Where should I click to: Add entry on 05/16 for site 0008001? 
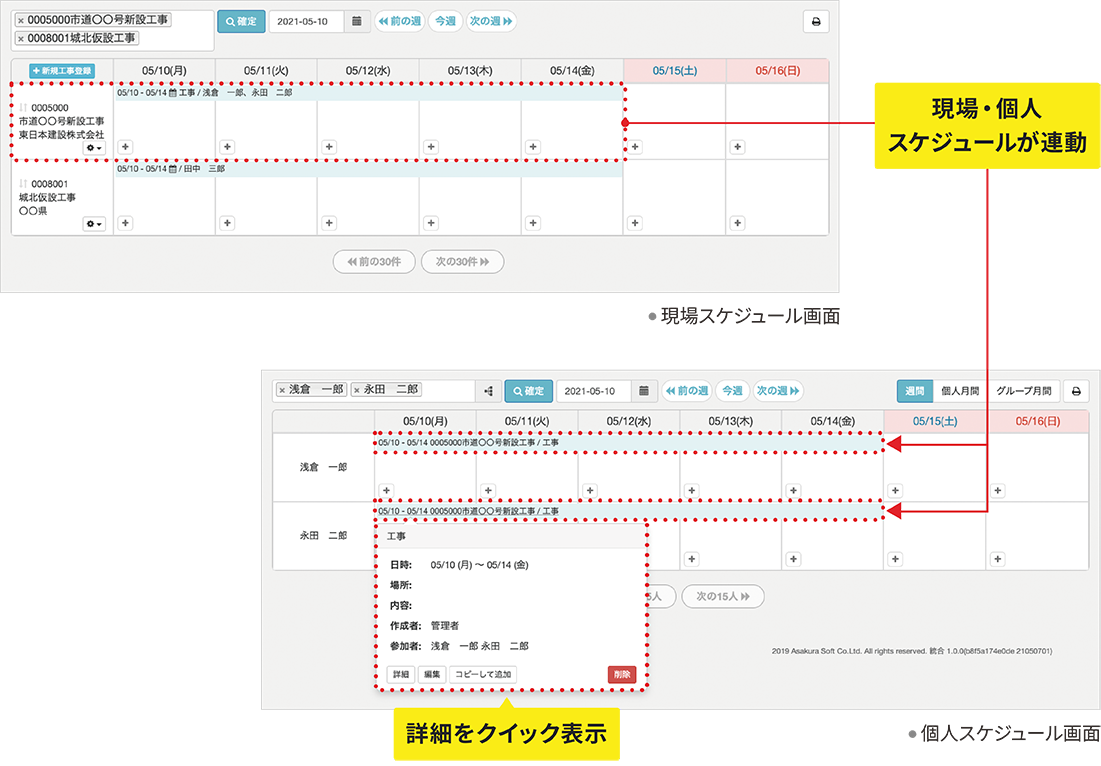click(737, 223)
